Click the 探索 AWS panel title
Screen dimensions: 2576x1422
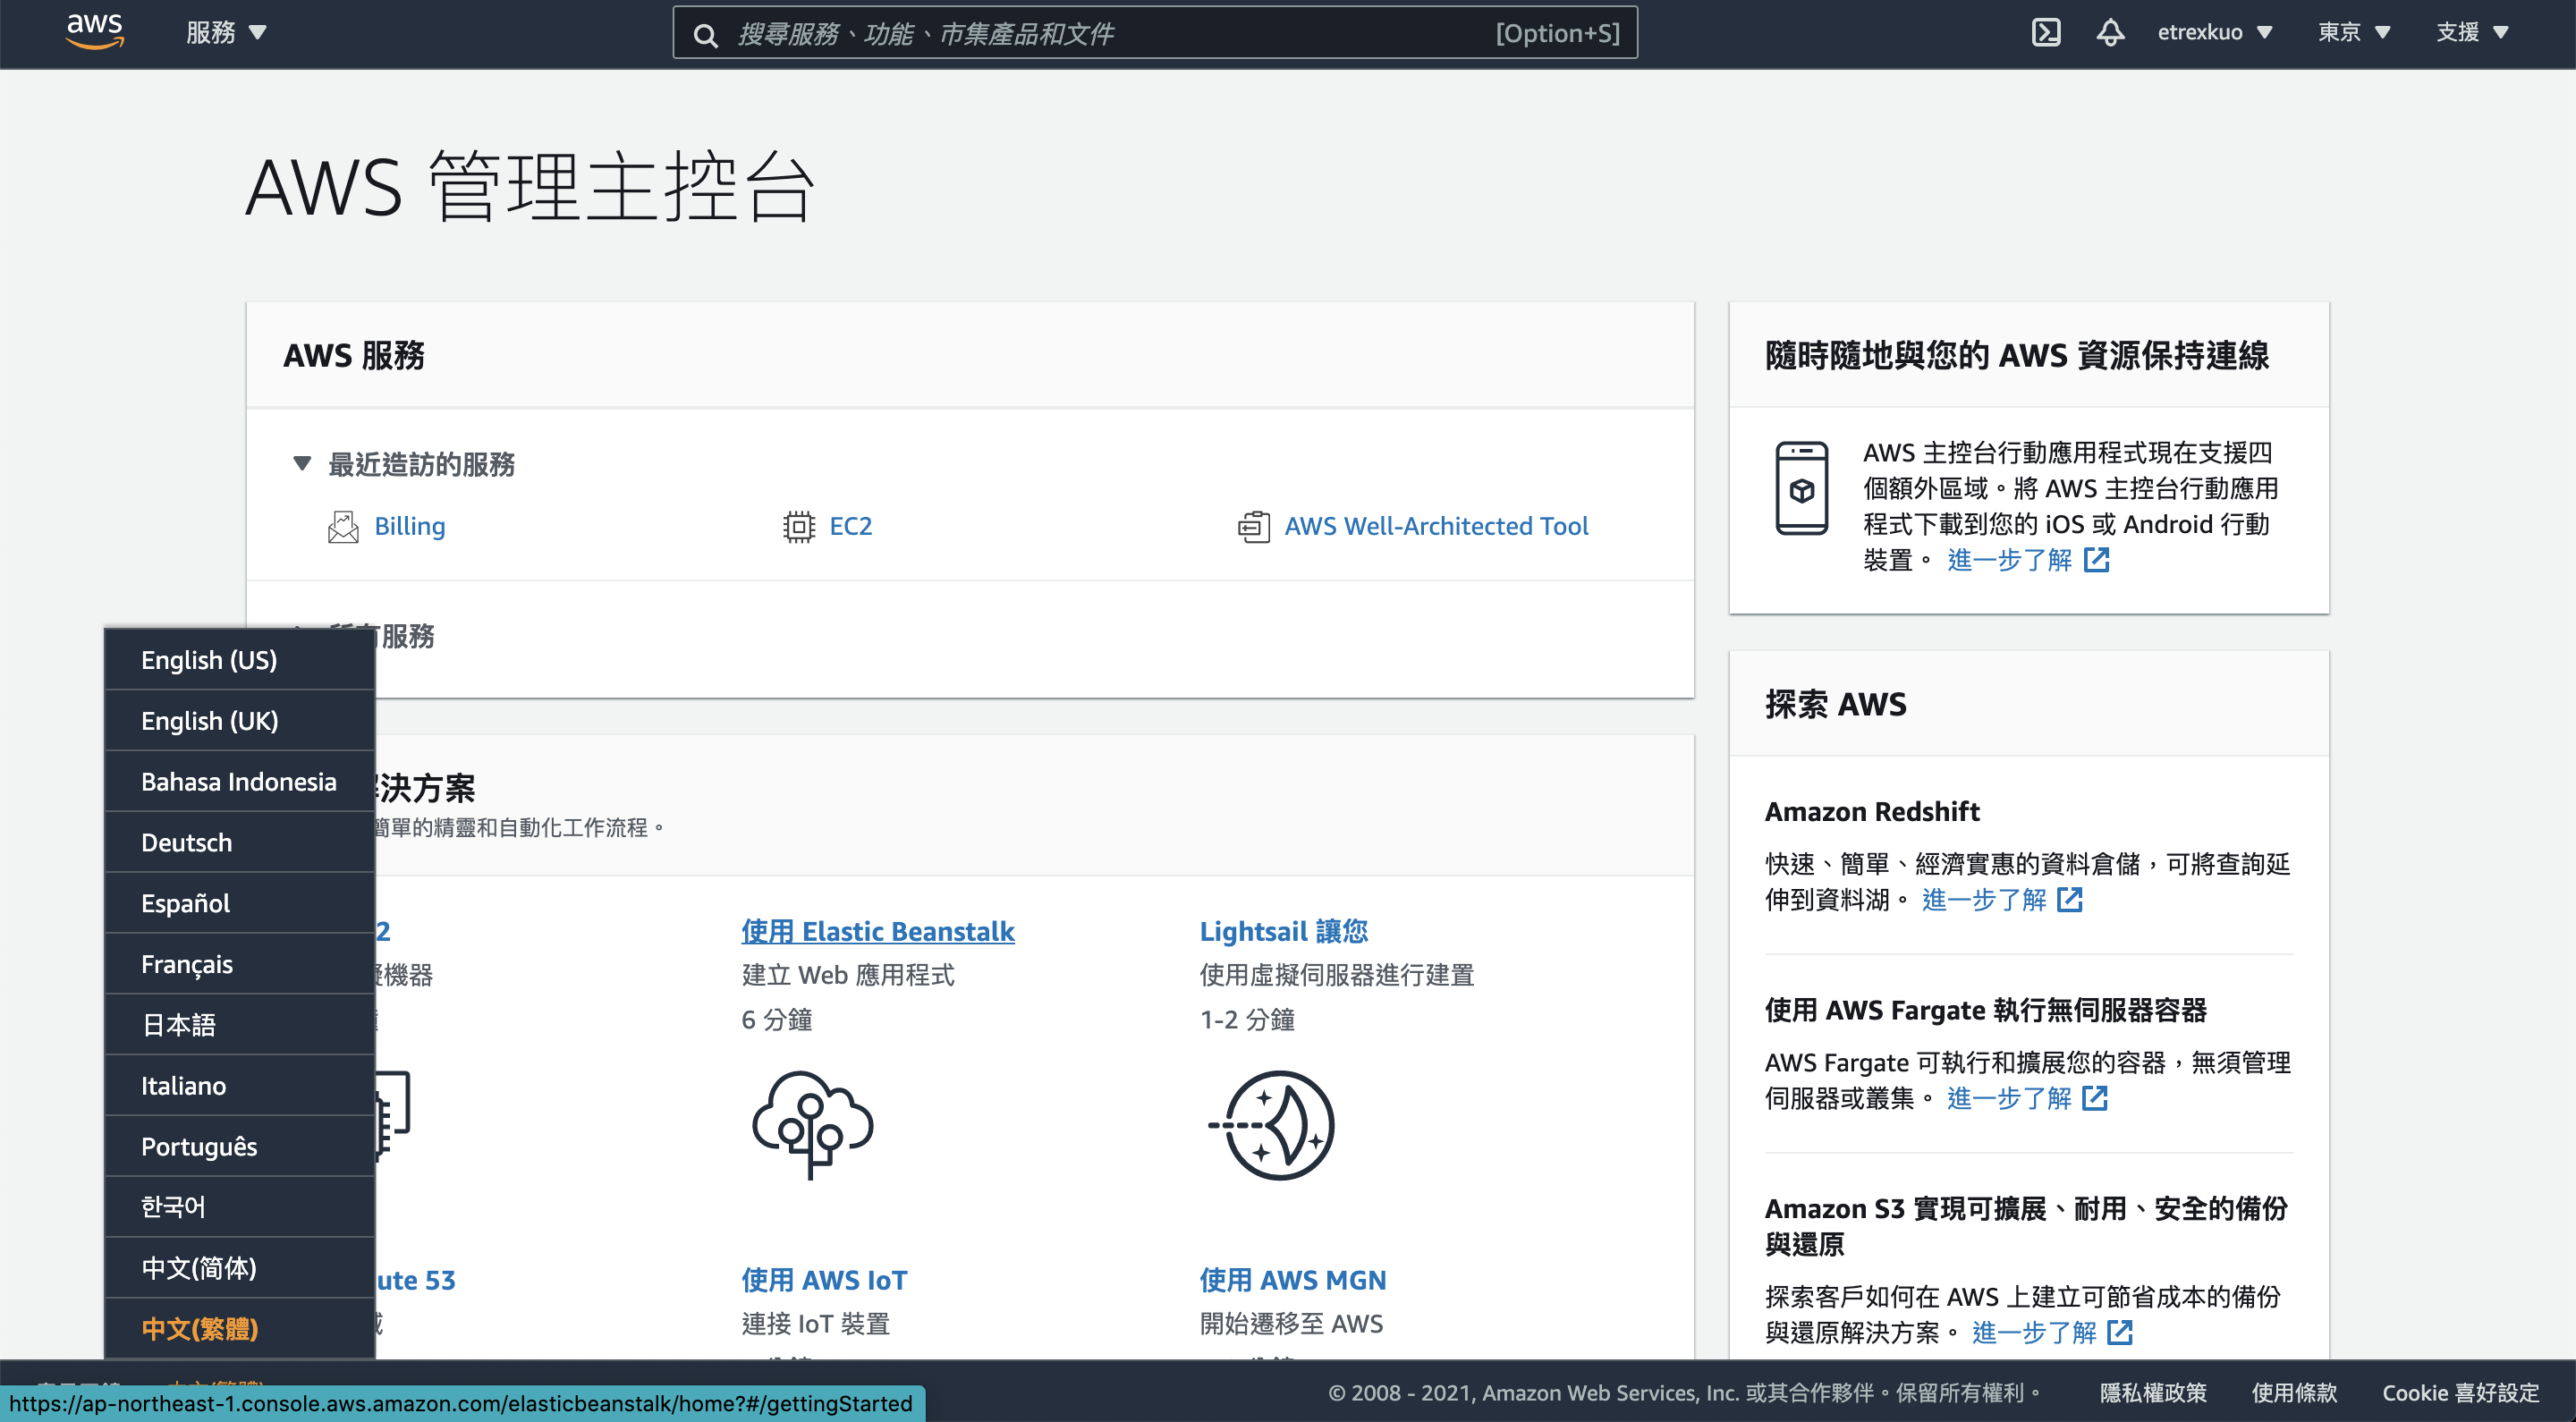pos(1836,704)
